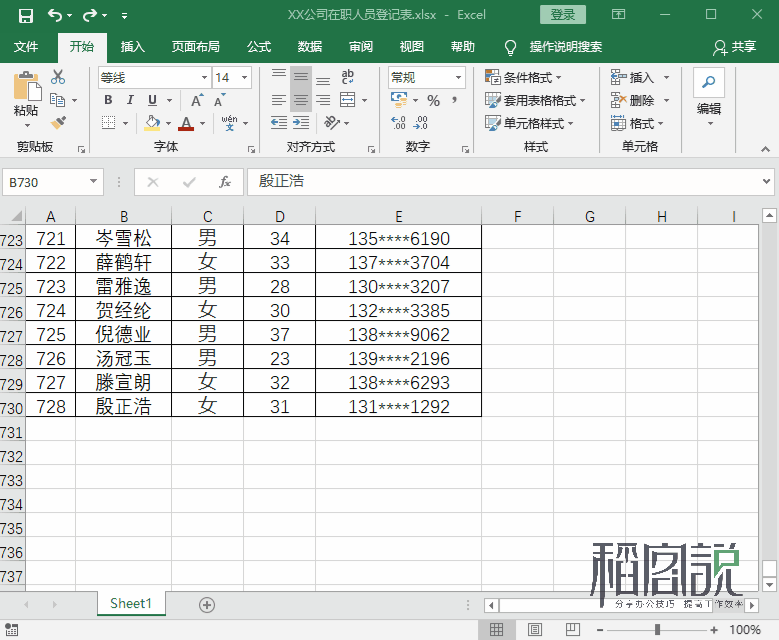The height and width of the screenshot is (640, 779).
Task: Expand table format (套用表格格式) menu
Action: [x=535, y=100]
